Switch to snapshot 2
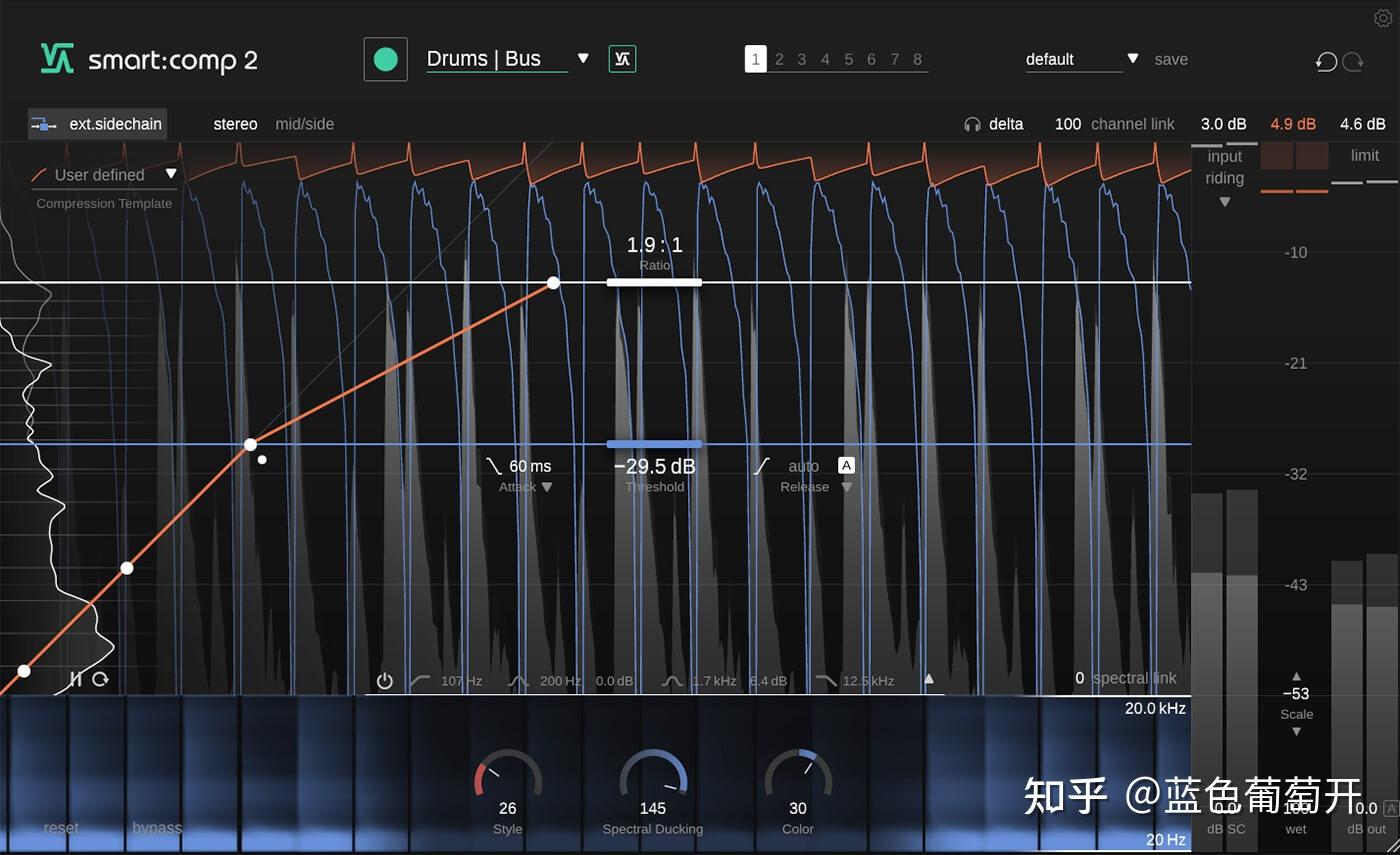1400x855 pixels. [779, 59]
